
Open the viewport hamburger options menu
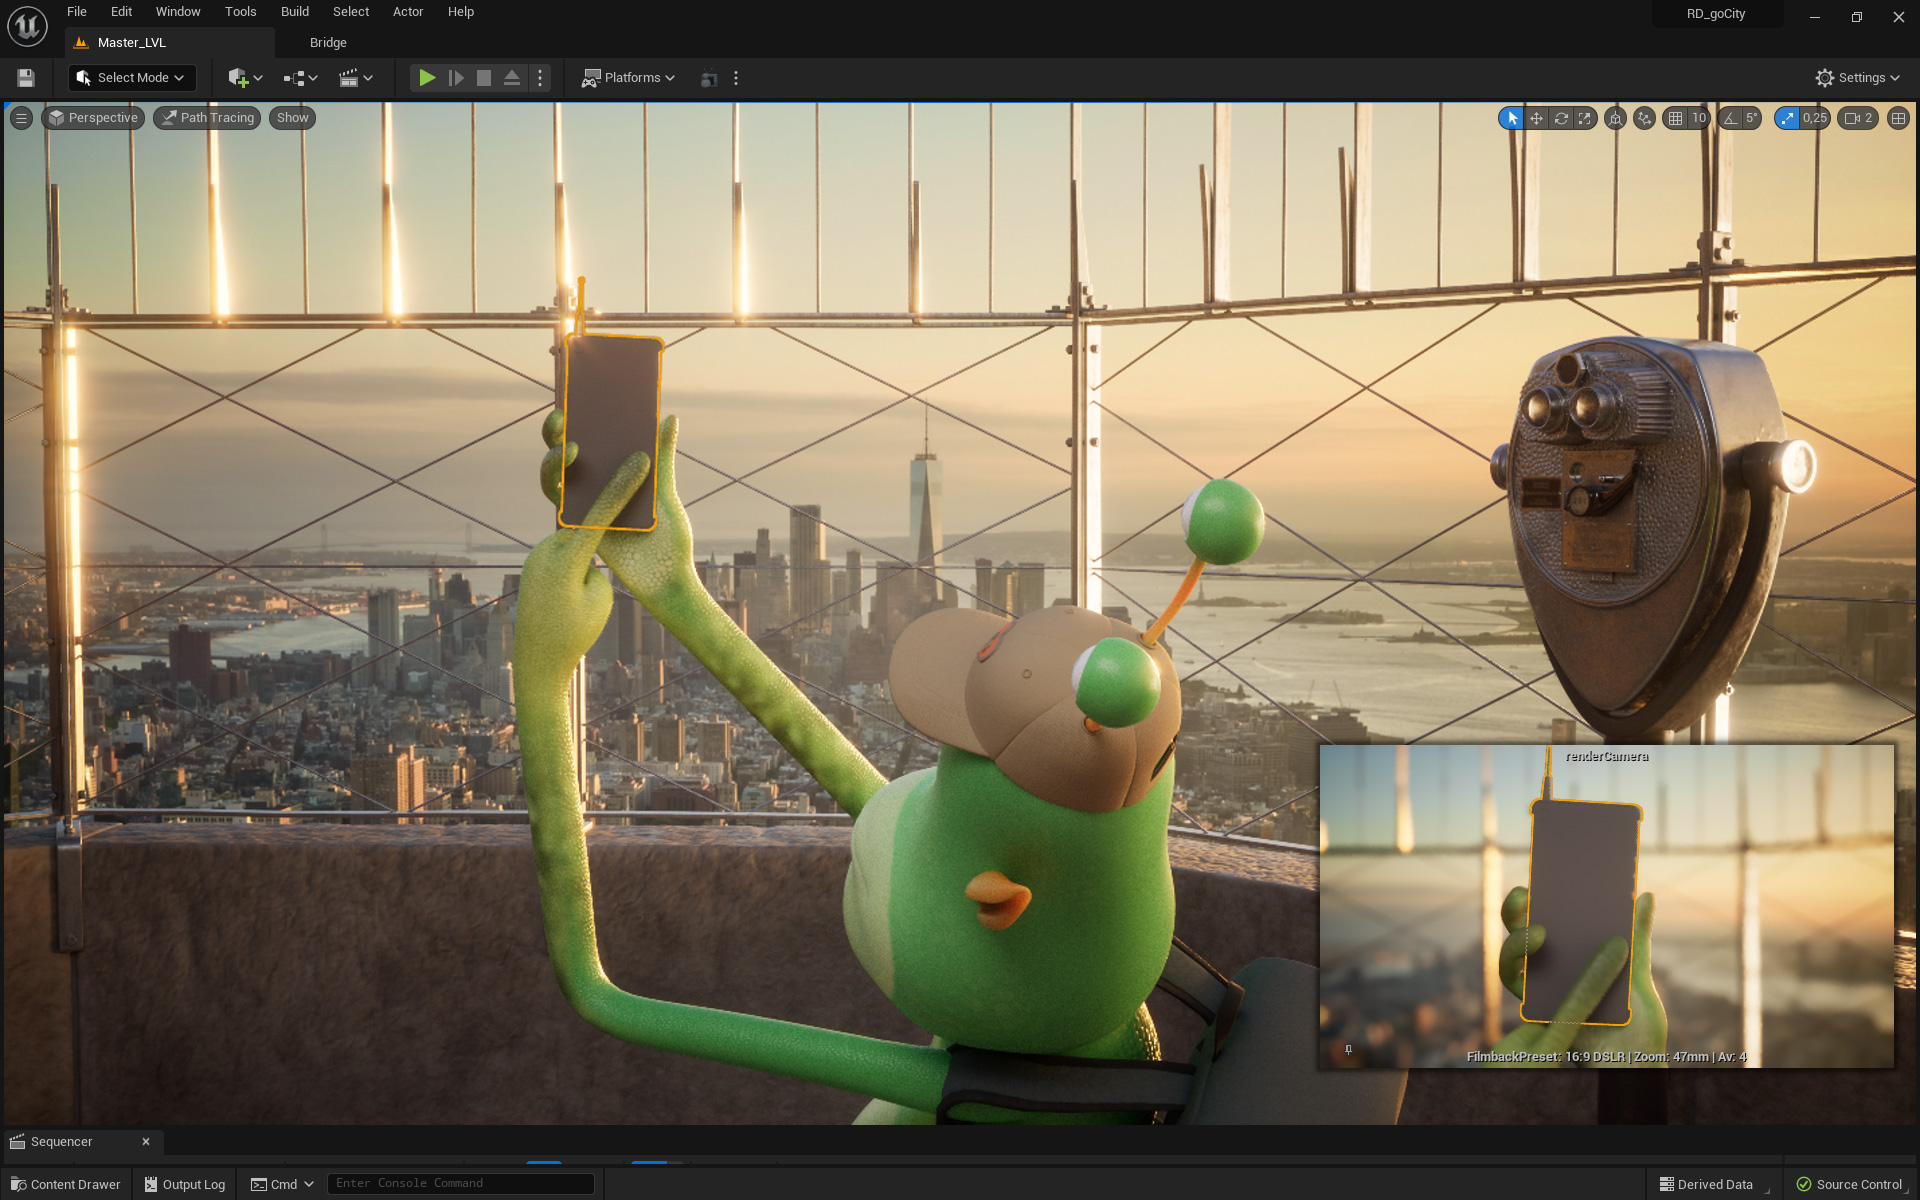tap(21, 118)
